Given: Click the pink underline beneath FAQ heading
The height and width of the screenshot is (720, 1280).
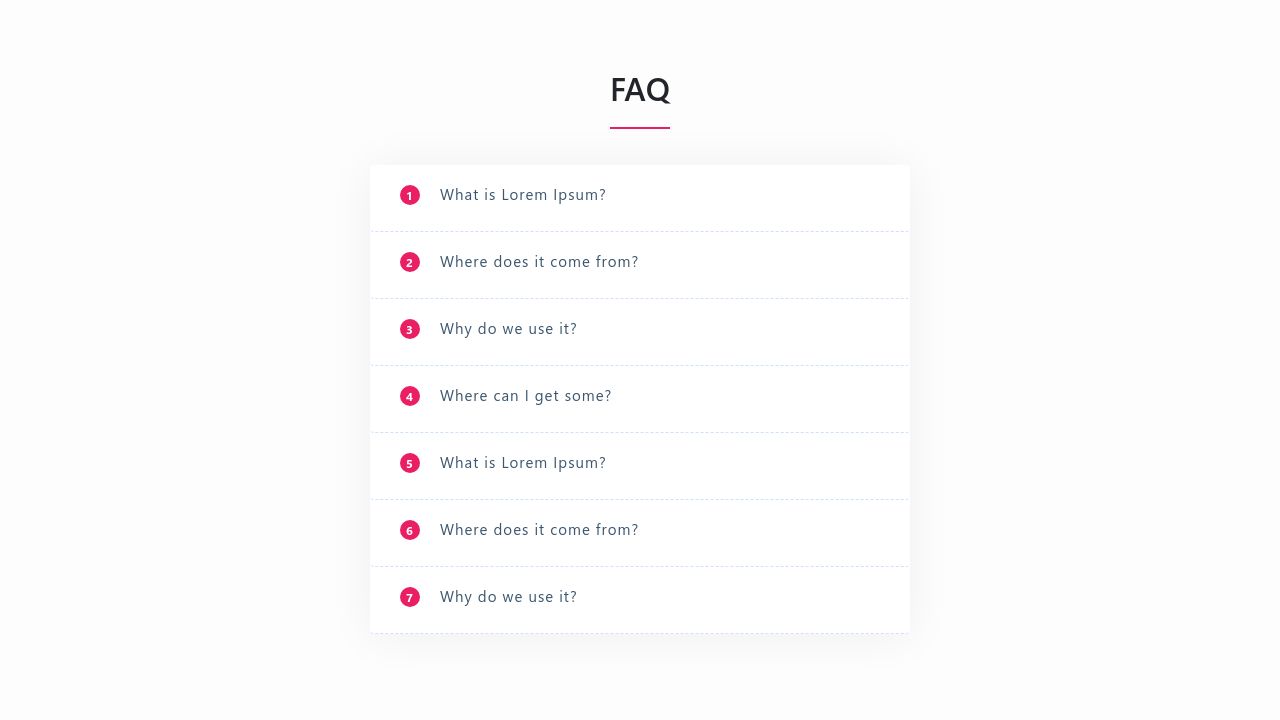Looking at the screenshot, I should tap(640, 128).
